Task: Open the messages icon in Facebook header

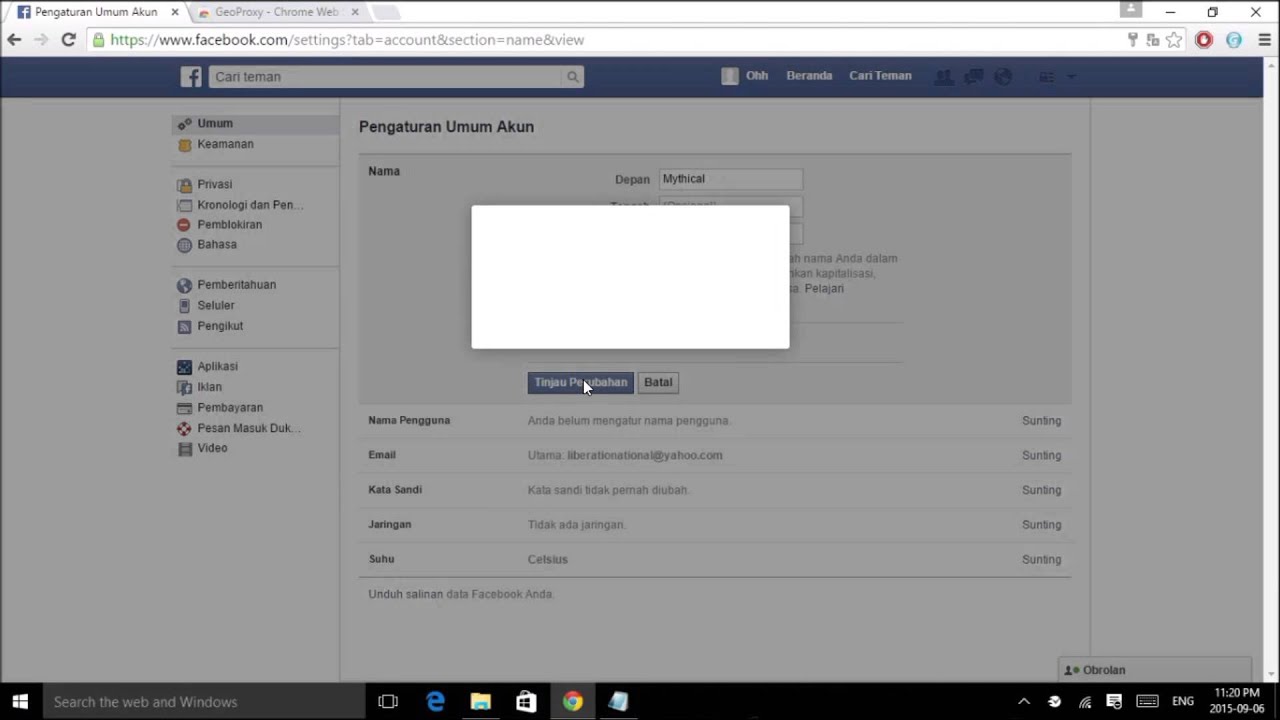Action: pyautogui.click(x=973, y=76)
